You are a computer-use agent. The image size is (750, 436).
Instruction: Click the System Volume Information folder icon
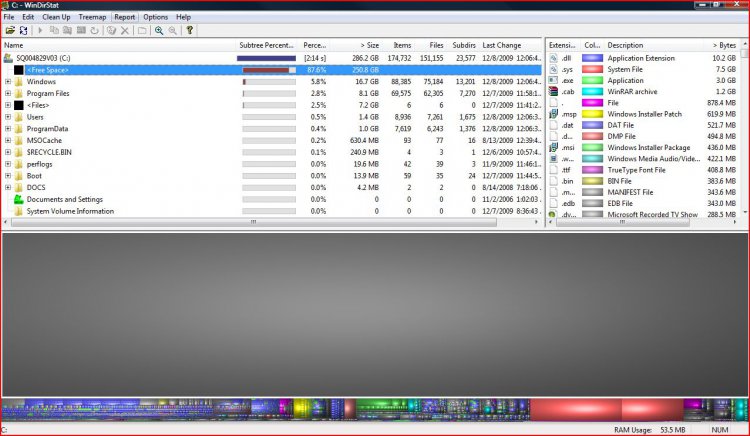(x=19, y=211)
